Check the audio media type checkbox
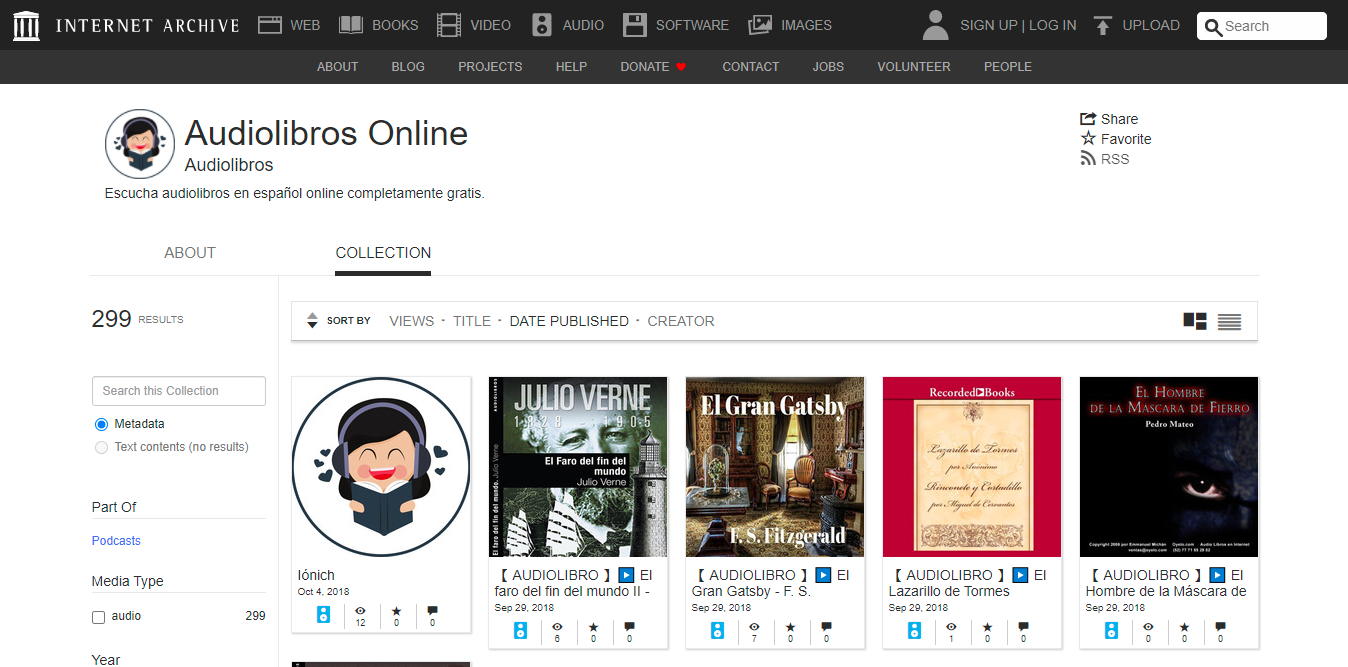 (98, 617)
